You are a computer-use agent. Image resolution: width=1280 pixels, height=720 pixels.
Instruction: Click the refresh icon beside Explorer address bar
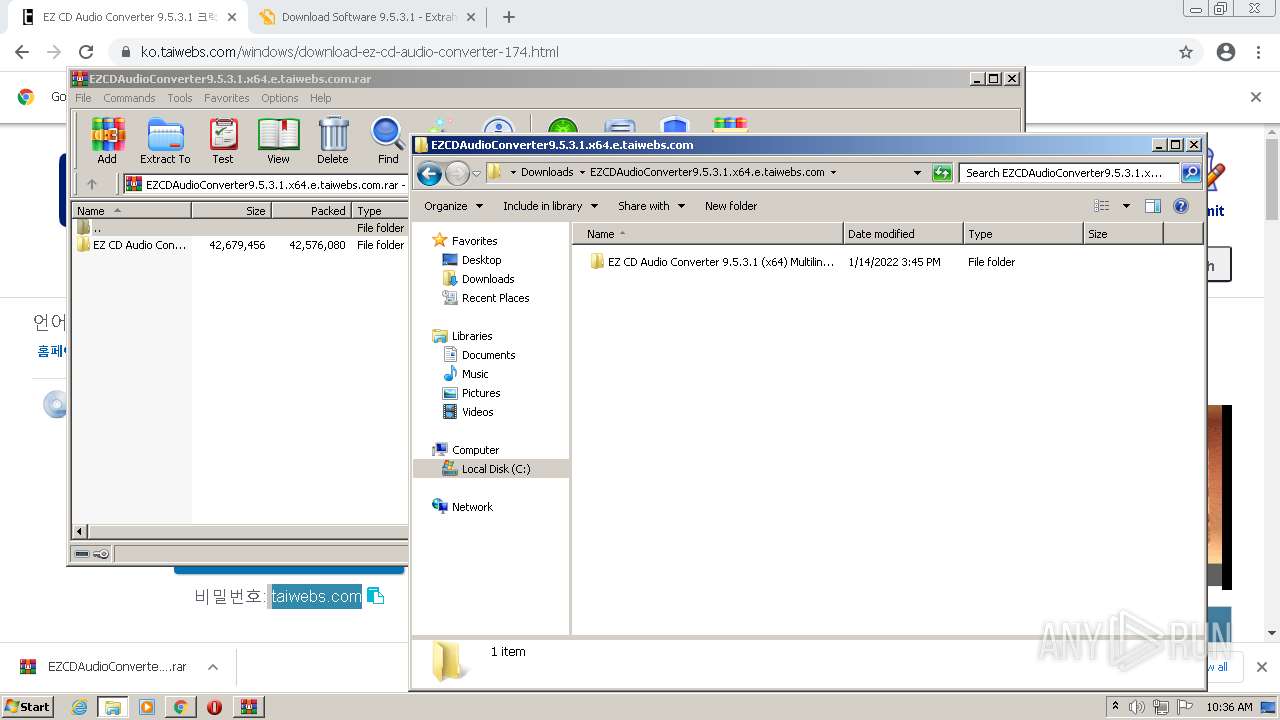pyautogui.click(x=942, y=173)
